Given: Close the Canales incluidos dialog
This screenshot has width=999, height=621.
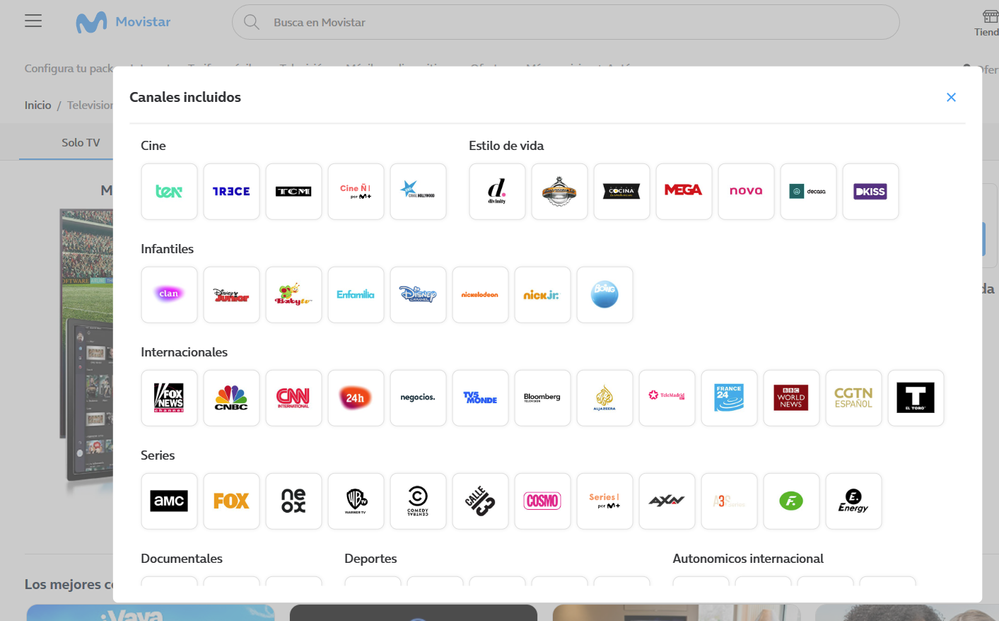Looking at the screenshot, I should click(x=951, y=97).
